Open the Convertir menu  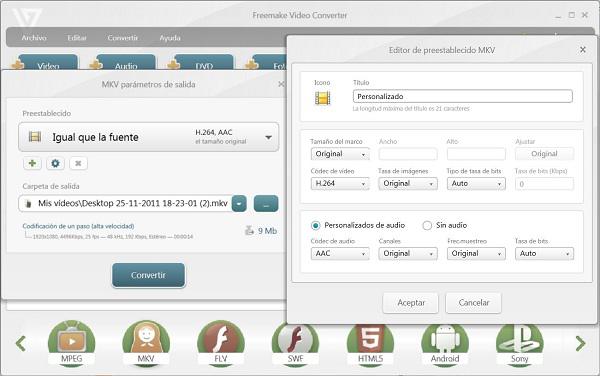click(x=122, y=38)
